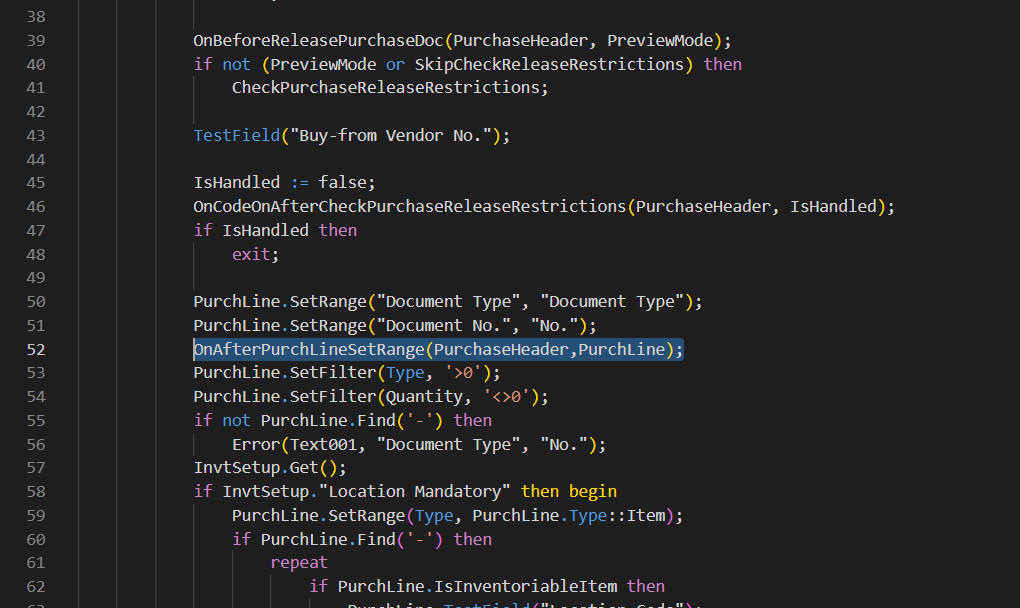Select OnBeforeReleasePurchaseDoc on line 39

[x=312, y=40]
